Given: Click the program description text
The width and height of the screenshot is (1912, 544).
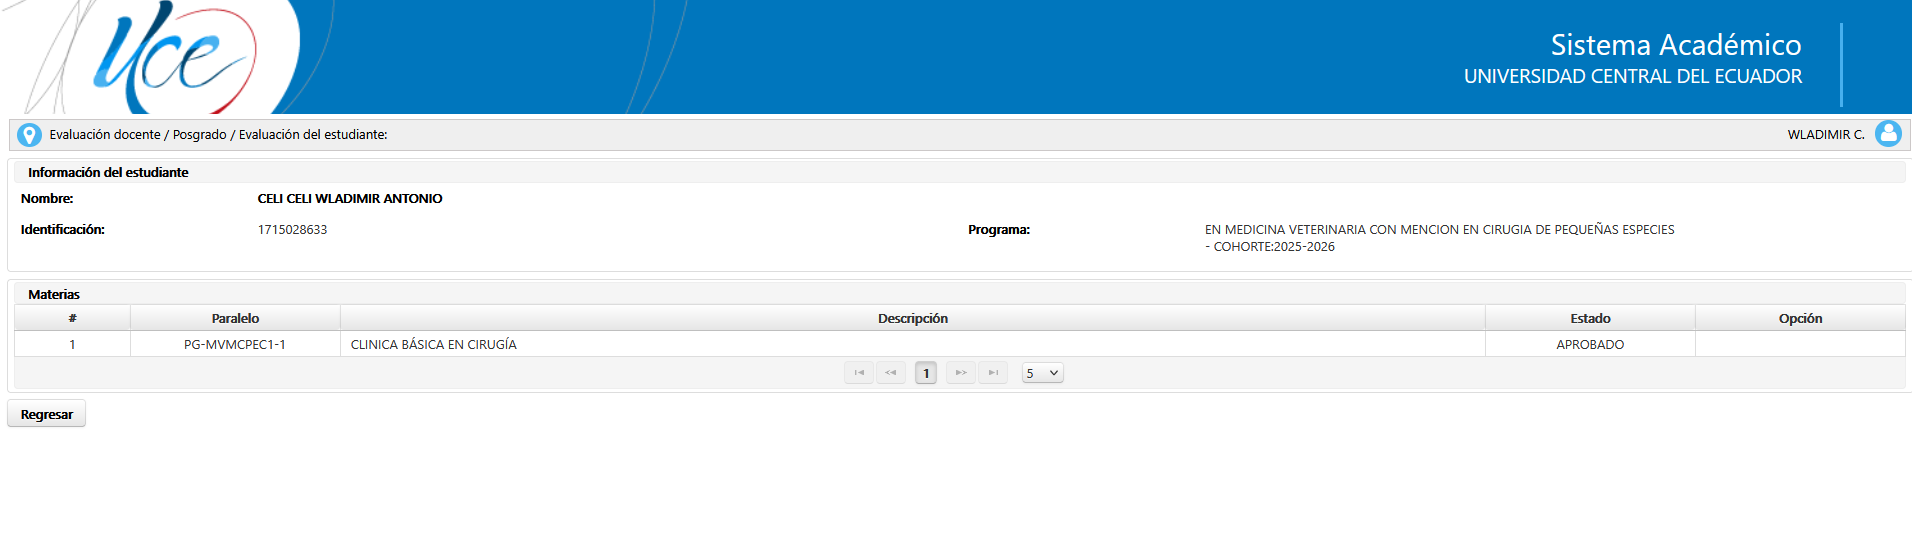Looking at the screenshot, I should pos(1439,238).
